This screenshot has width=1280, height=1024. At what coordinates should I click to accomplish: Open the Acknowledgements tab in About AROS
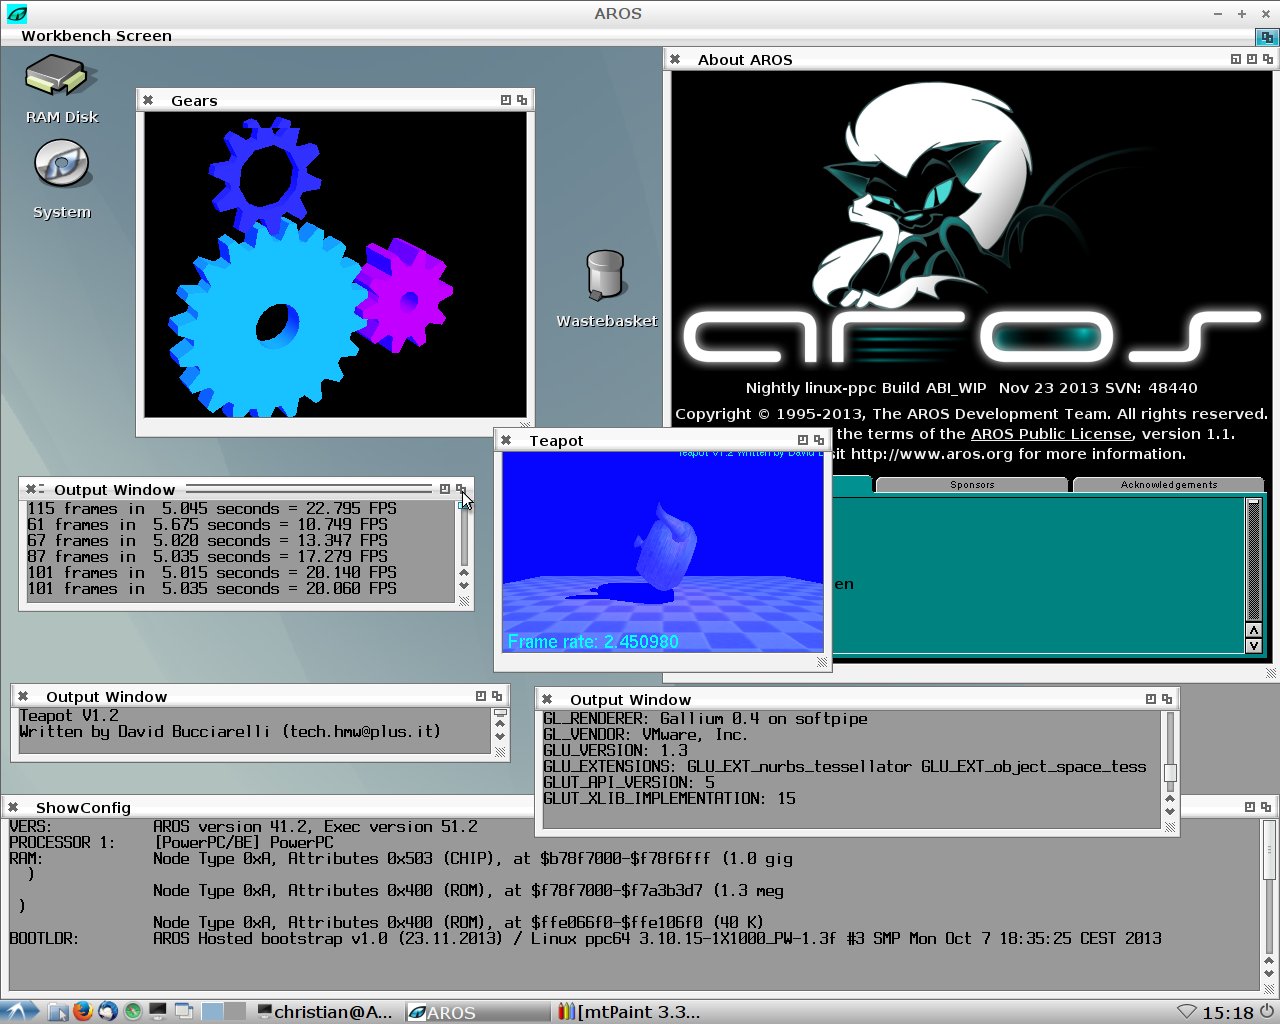click(x=1168, y=485)
